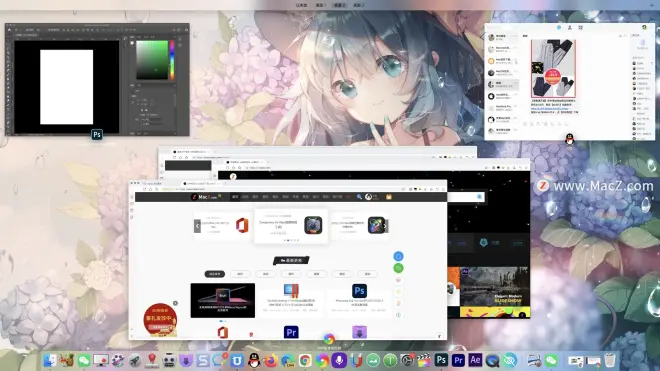Viewport: 660px width, 371px height.
Task: Launch Final Cut Pro from the Dock
Action: [x=424, y=360]
